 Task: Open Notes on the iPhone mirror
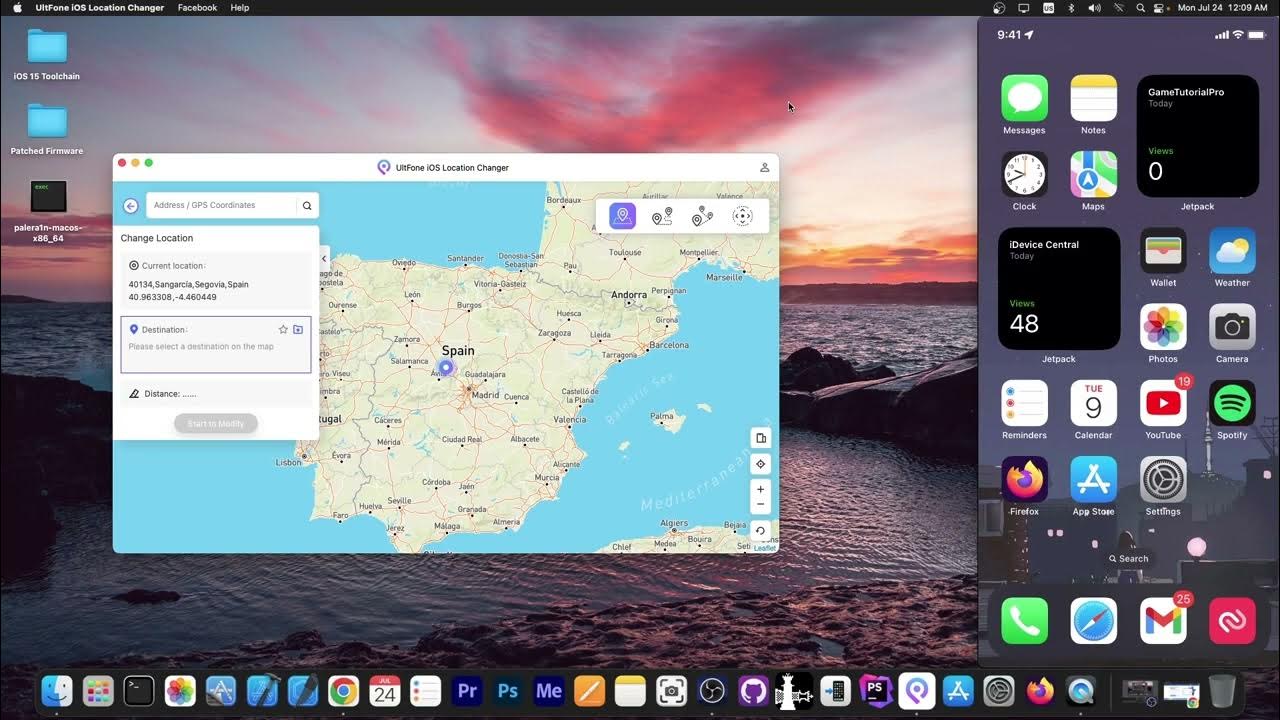click(x=1093, y=98)
